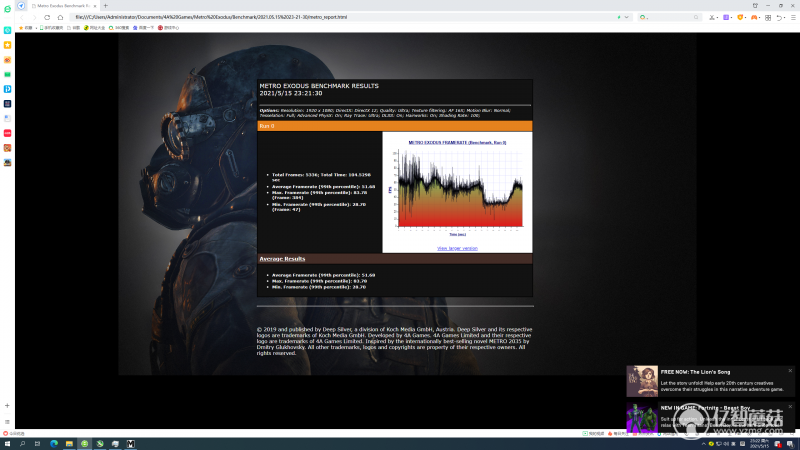Click the green lightning speed-mode icon
The image size is (800, 450).
(x=619, y=17)
